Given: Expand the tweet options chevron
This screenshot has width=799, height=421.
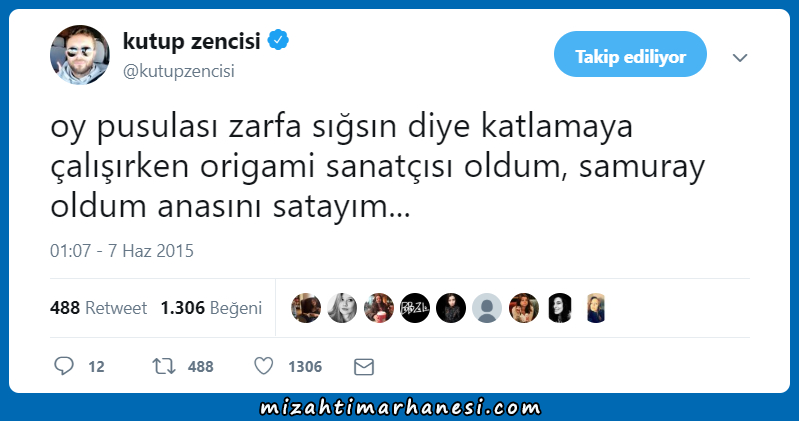Looking at the screenshot, I should pyautogui.click(x=740, y=57).
